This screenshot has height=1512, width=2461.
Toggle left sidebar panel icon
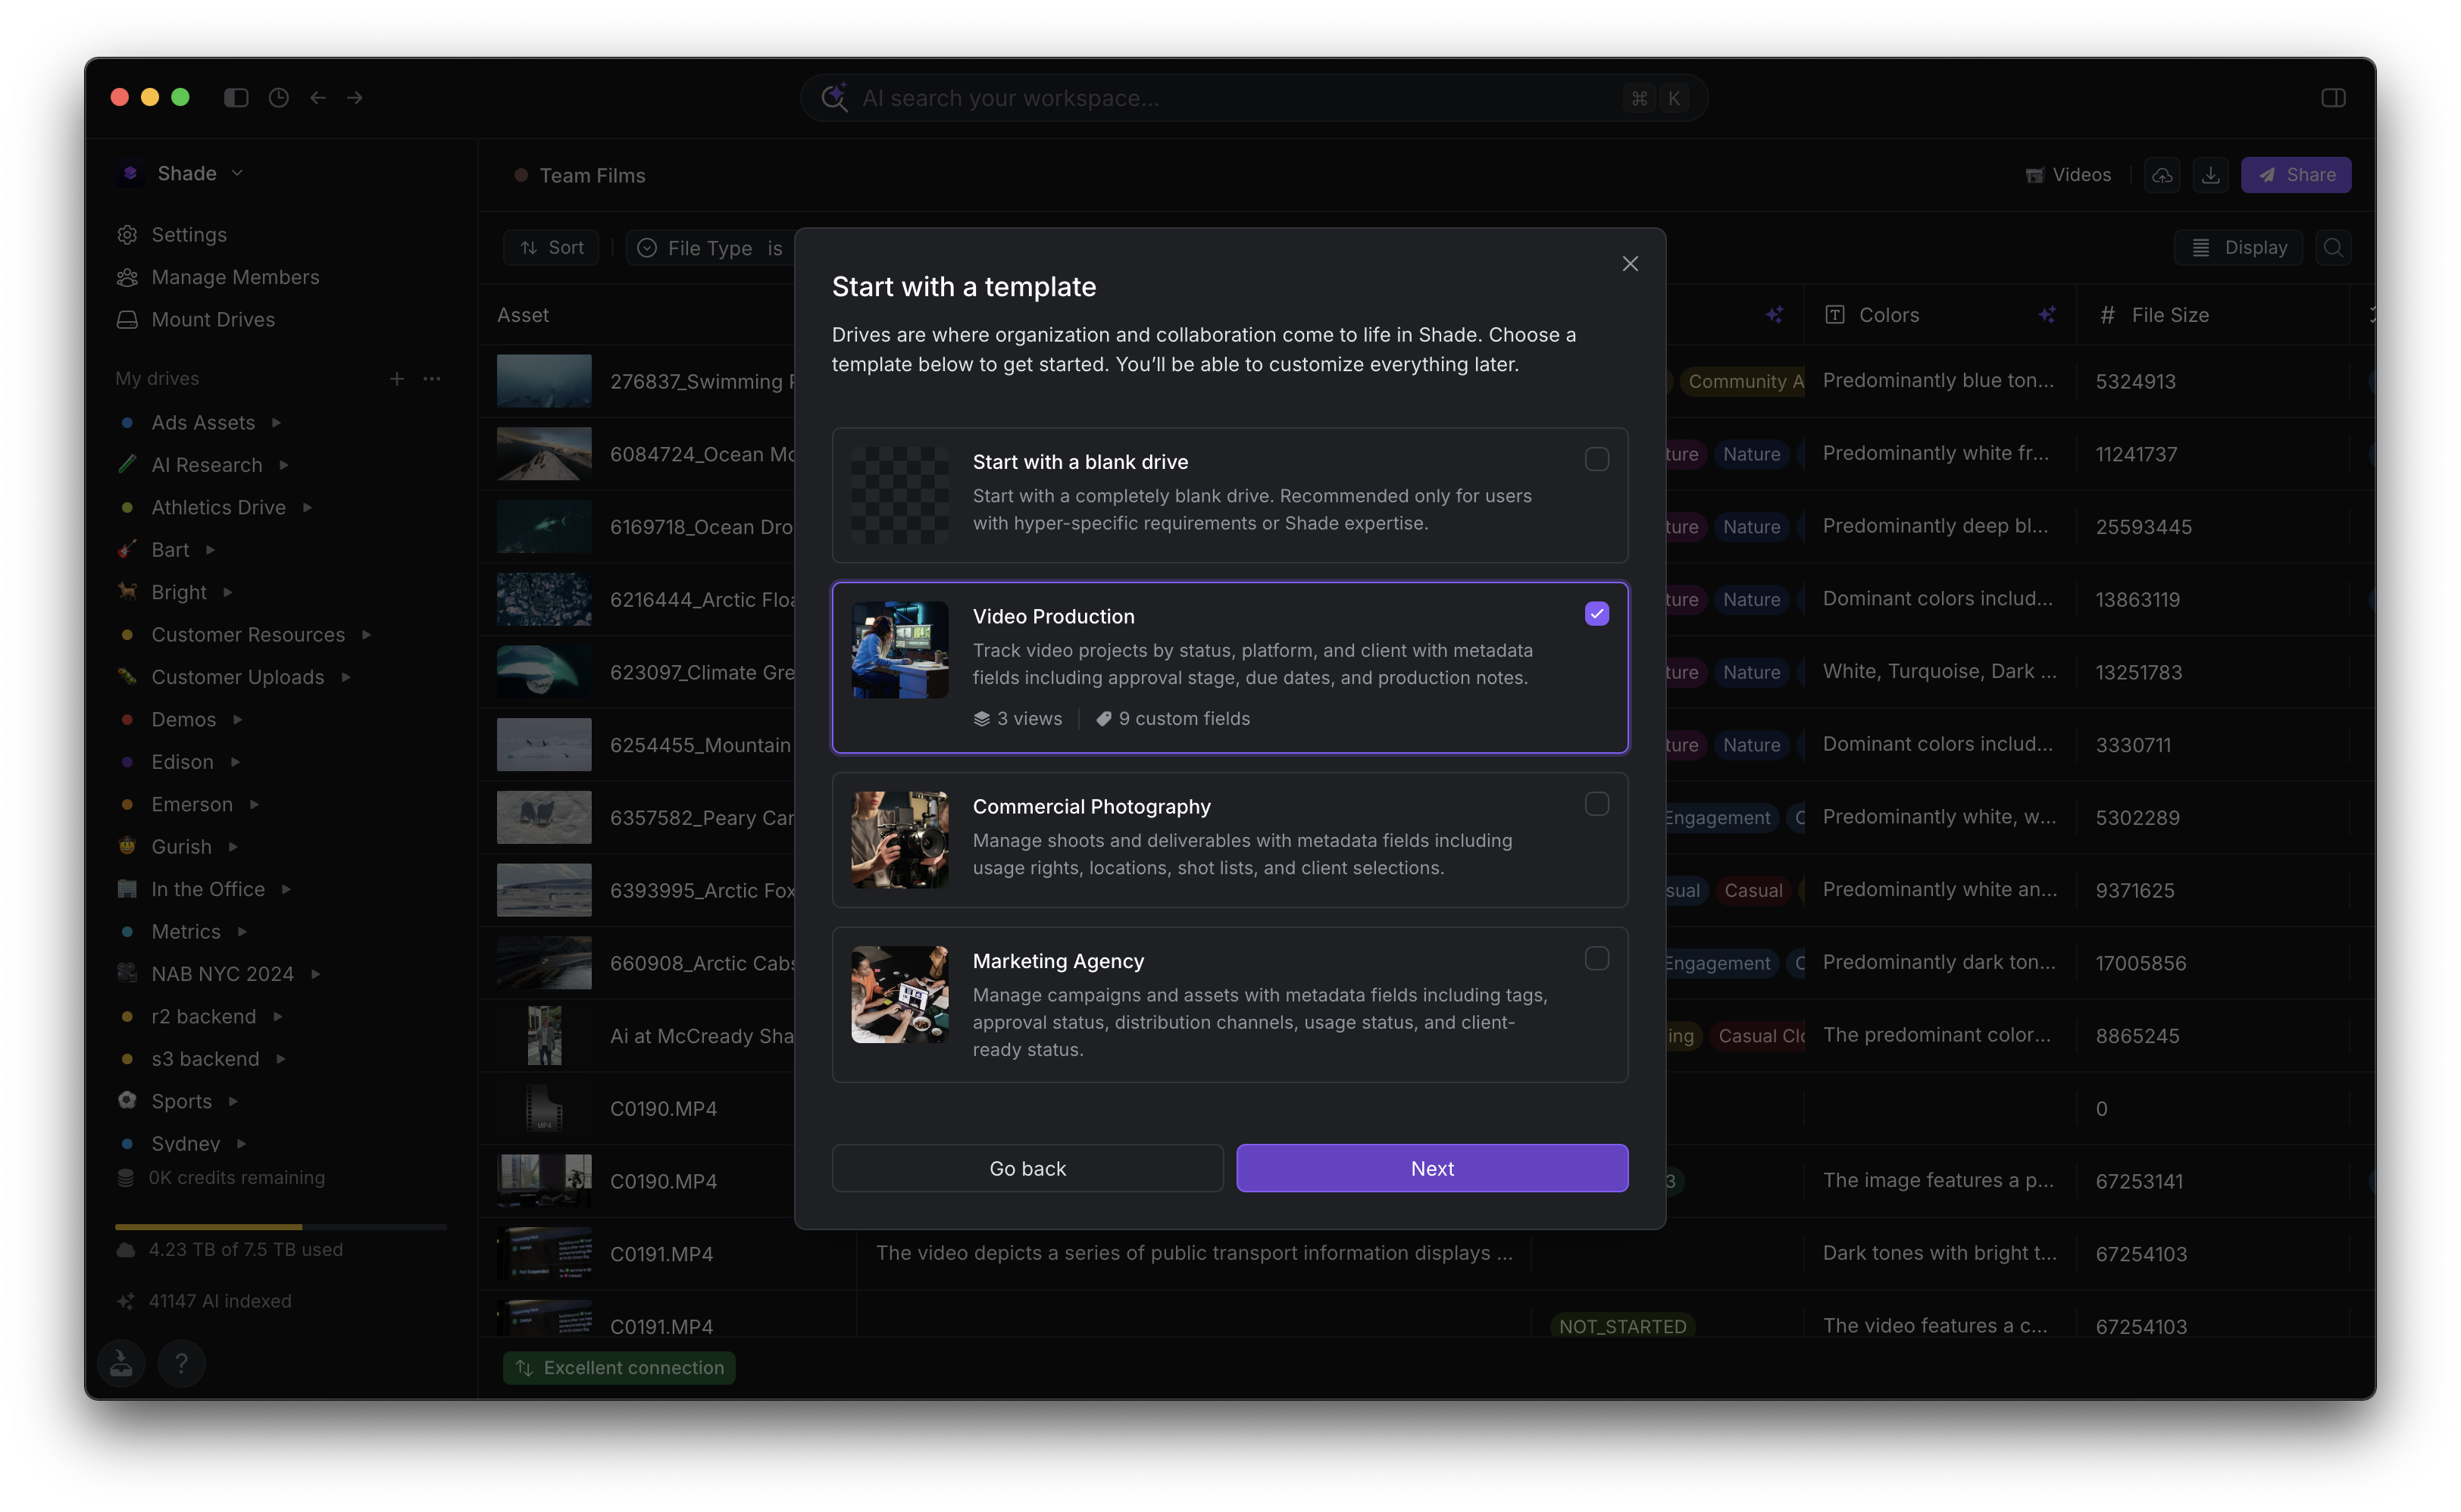tap(236, 98)
